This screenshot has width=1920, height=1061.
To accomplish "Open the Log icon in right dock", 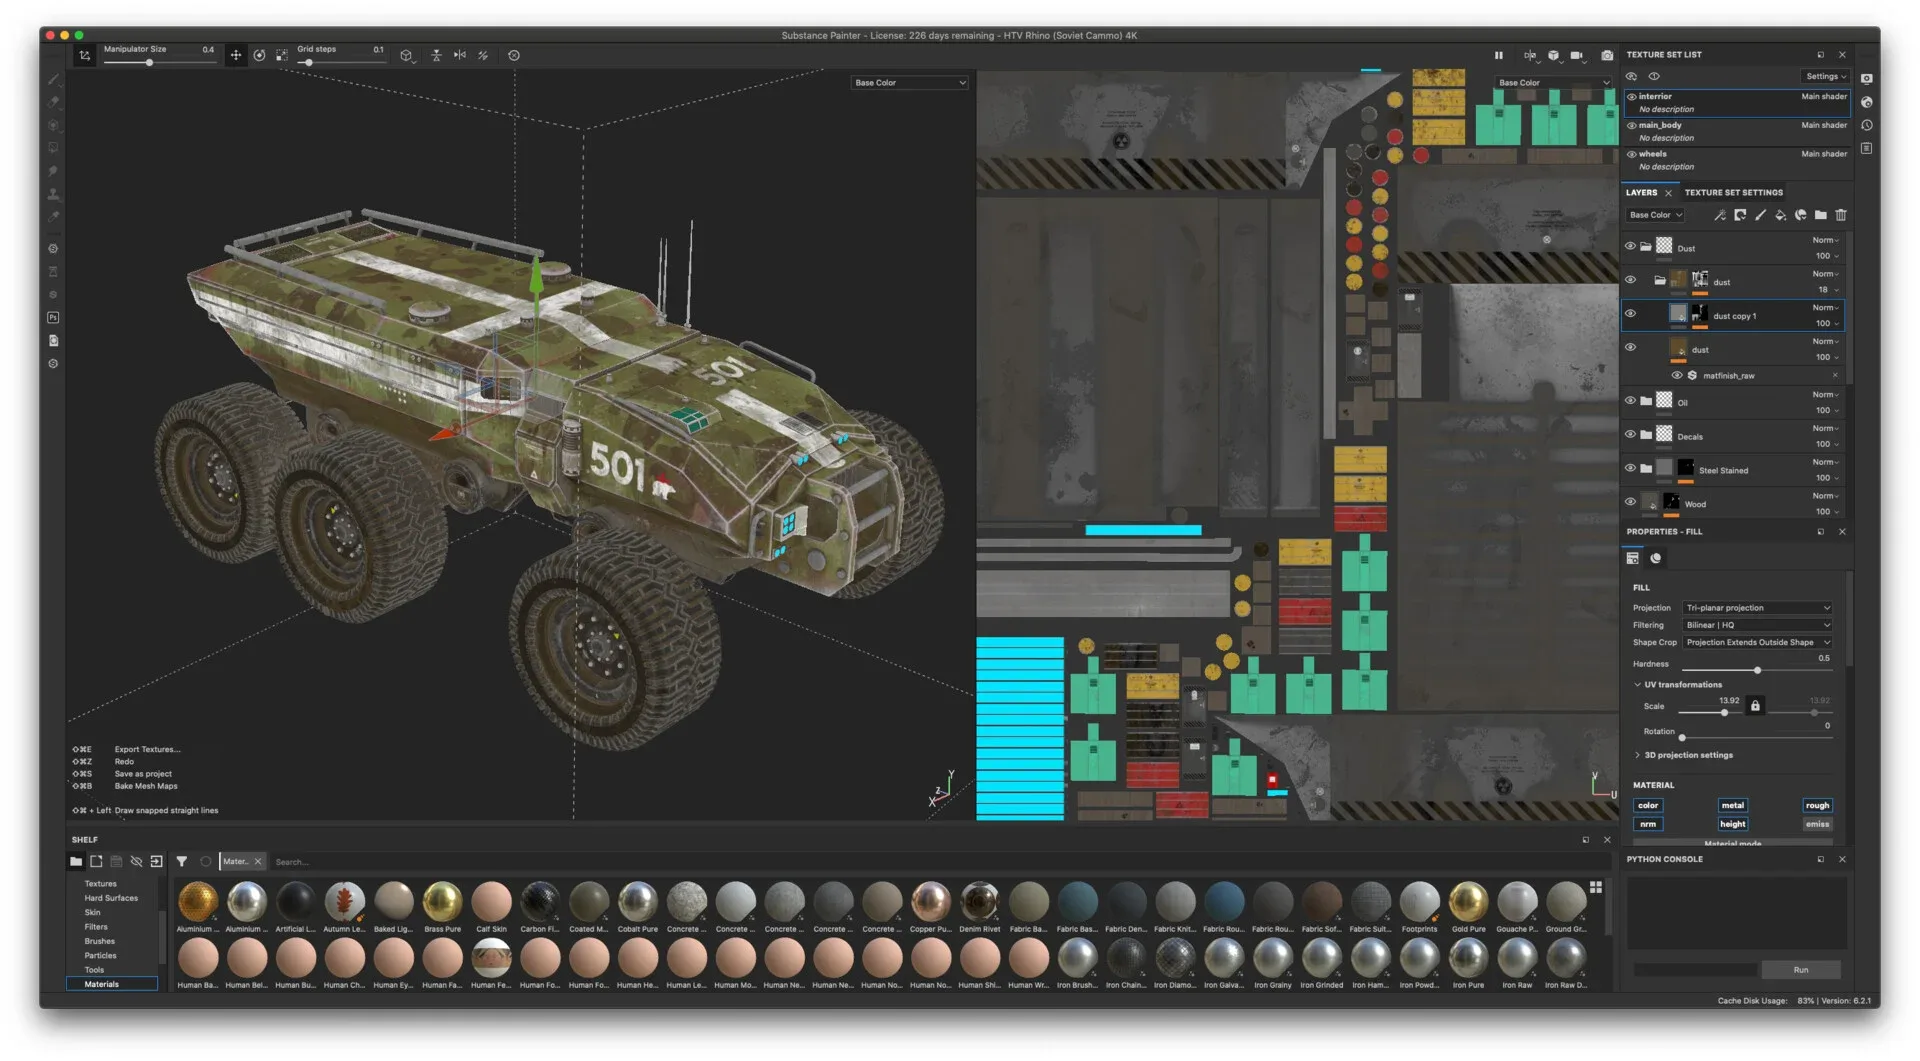I will [1866, 149].
